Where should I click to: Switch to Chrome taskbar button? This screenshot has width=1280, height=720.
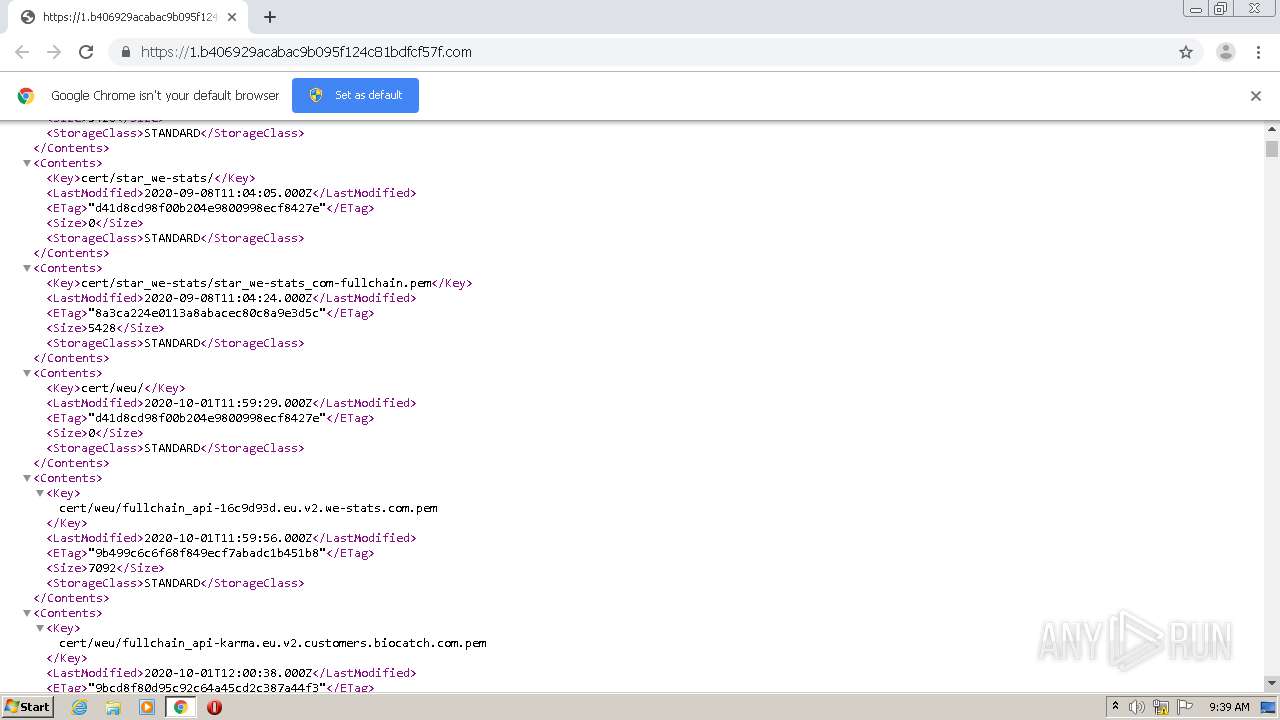(x=180, y=707)
